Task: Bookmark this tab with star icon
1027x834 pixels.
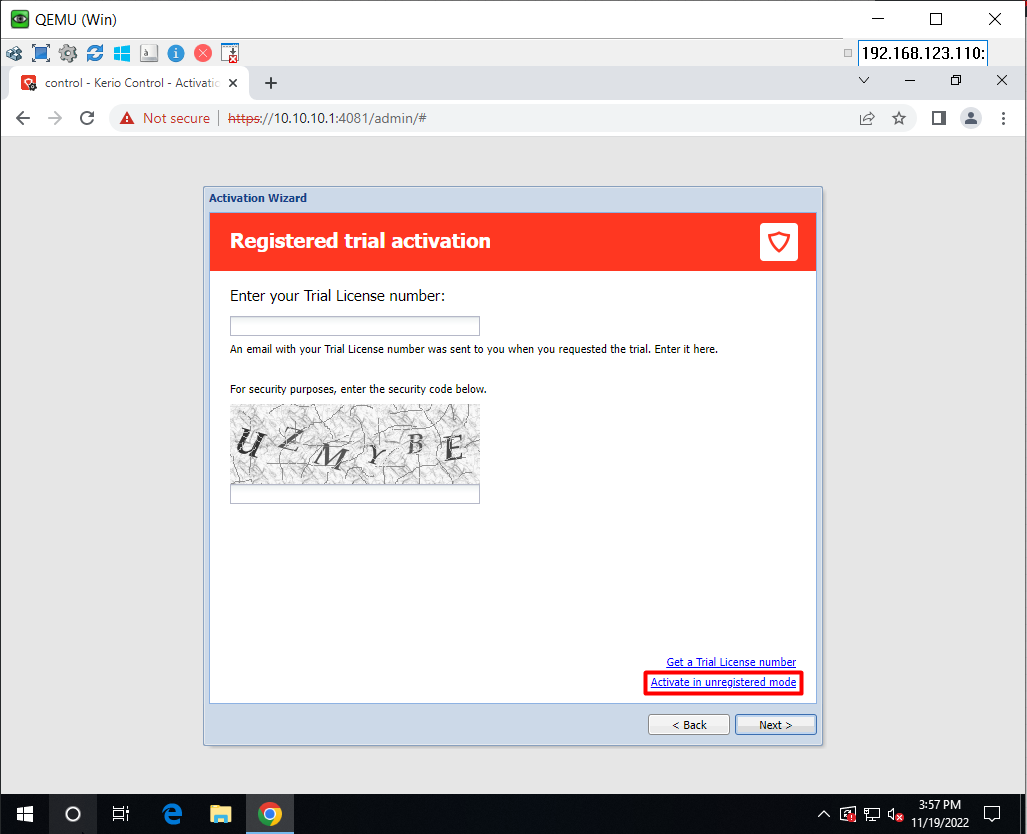Action: click(x=899, y=118)
